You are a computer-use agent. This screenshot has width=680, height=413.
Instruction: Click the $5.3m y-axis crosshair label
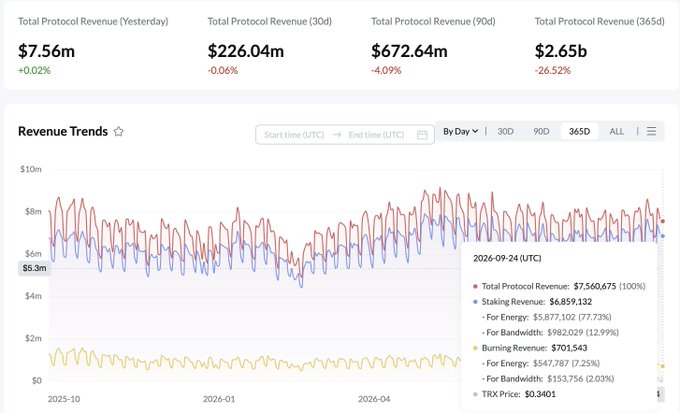click(34, 268)
